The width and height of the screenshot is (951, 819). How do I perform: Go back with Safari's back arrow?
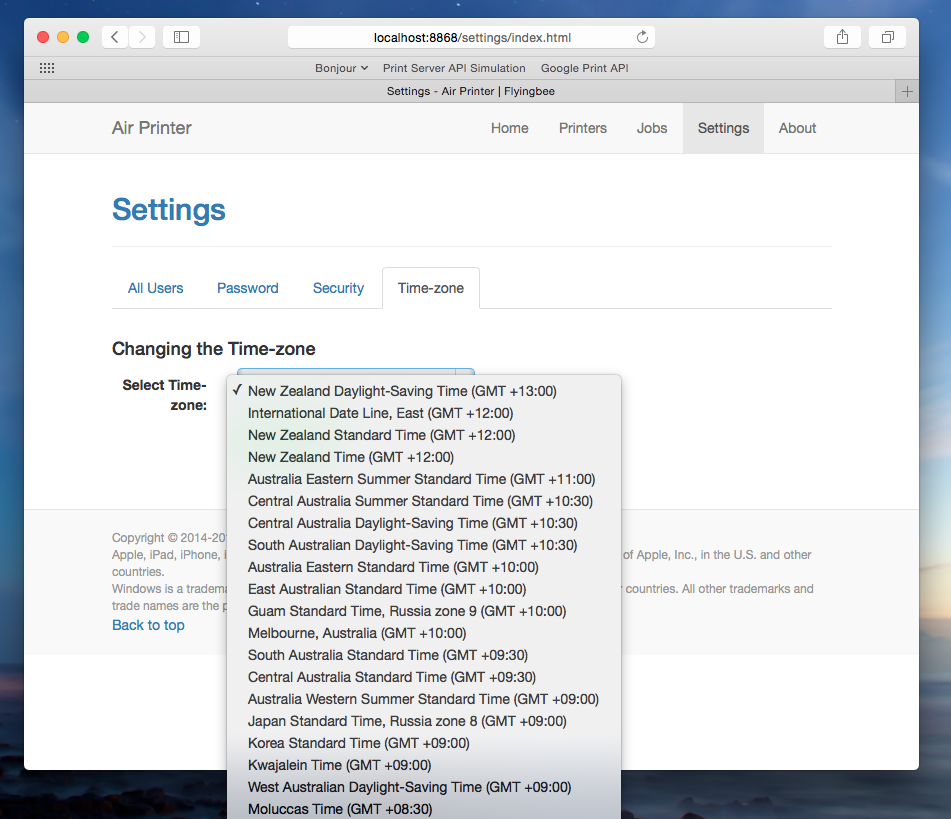[115, 37]
